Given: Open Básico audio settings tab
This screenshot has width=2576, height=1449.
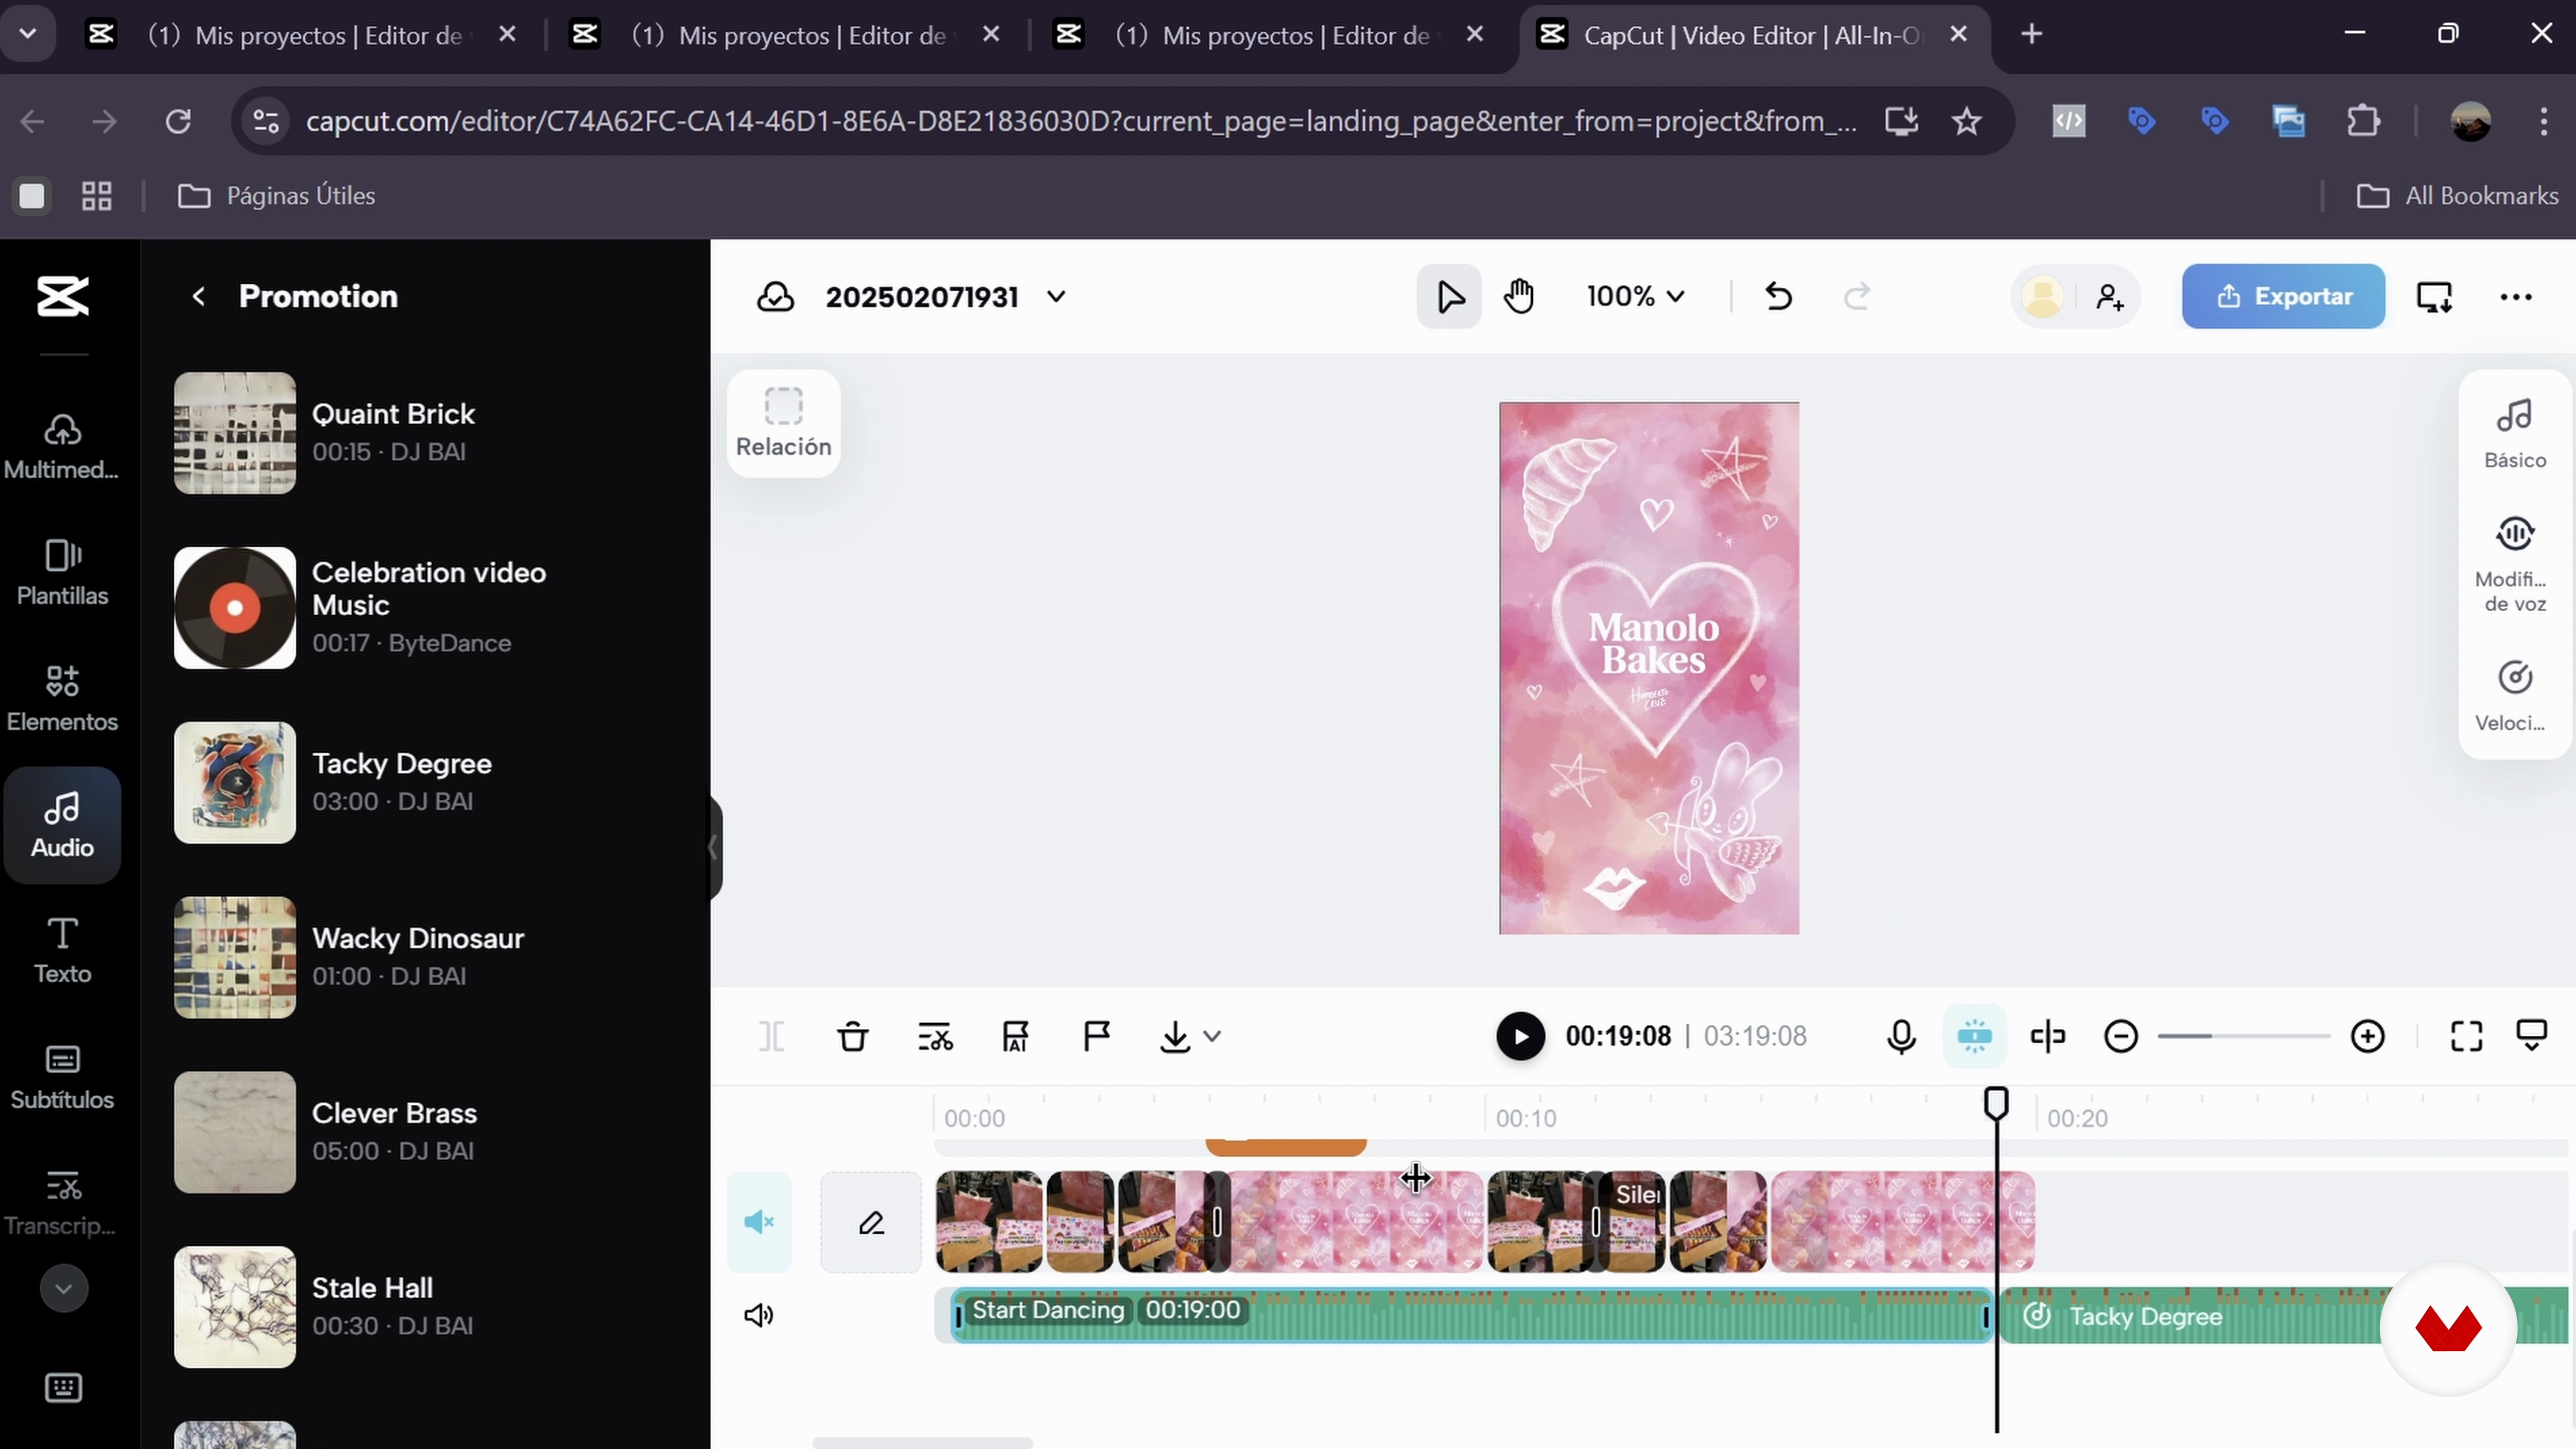Looking at the screenshot, I should [2514, 434].
